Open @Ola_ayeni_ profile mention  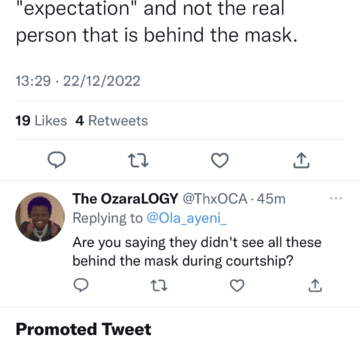(x=187, y=218)
